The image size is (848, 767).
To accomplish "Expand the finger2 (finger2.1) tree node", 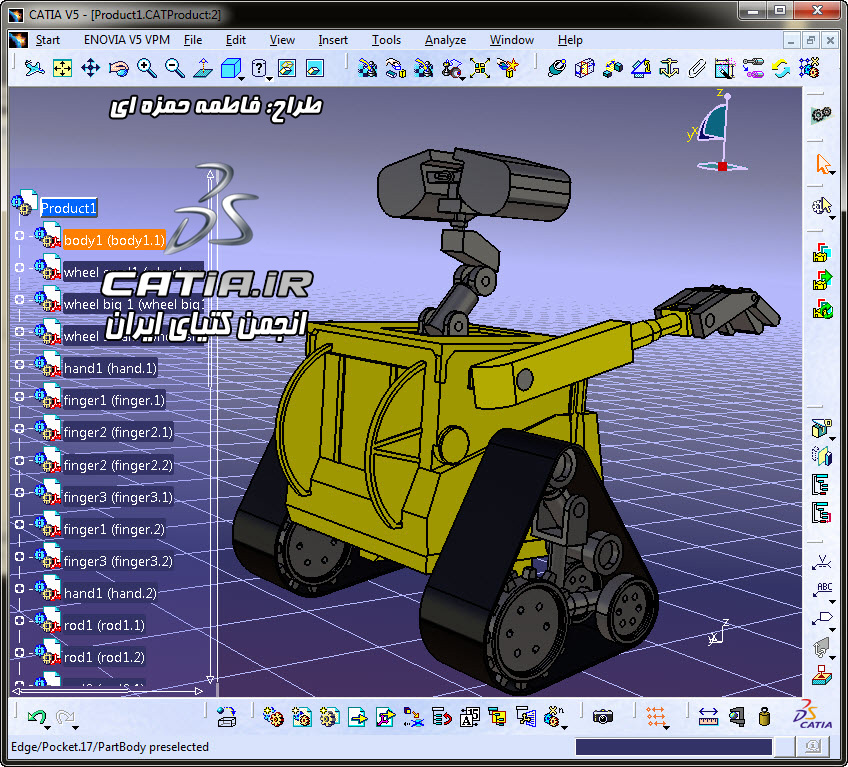I will tap(19, 428).
